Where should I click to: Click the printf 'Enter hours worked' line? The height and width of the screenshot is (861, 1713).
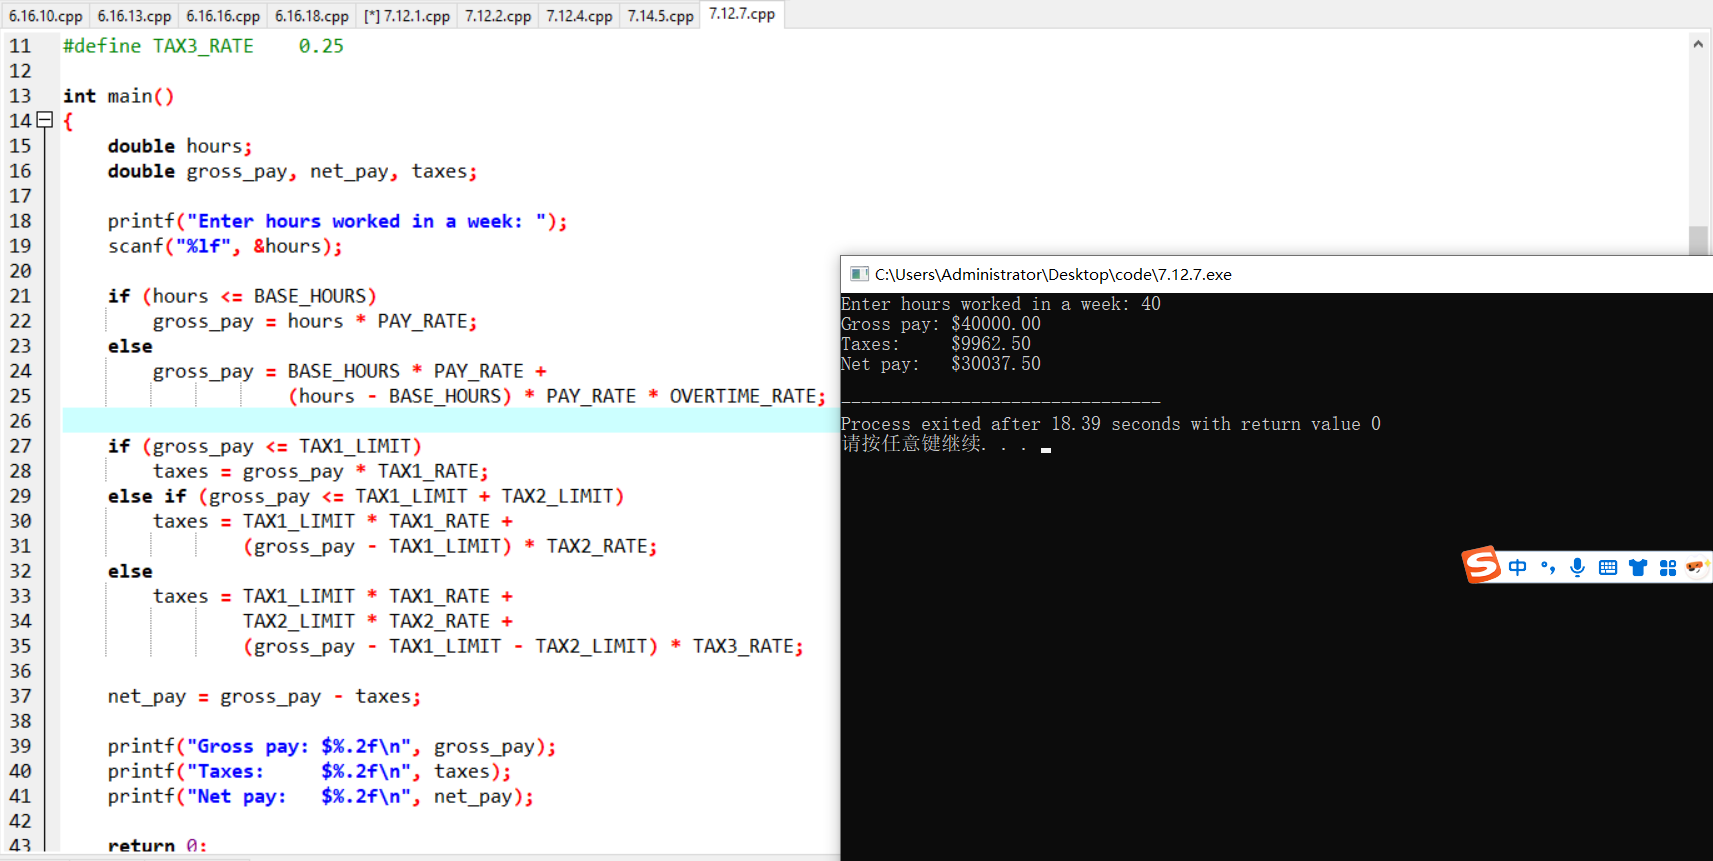[x=338, y=221]
